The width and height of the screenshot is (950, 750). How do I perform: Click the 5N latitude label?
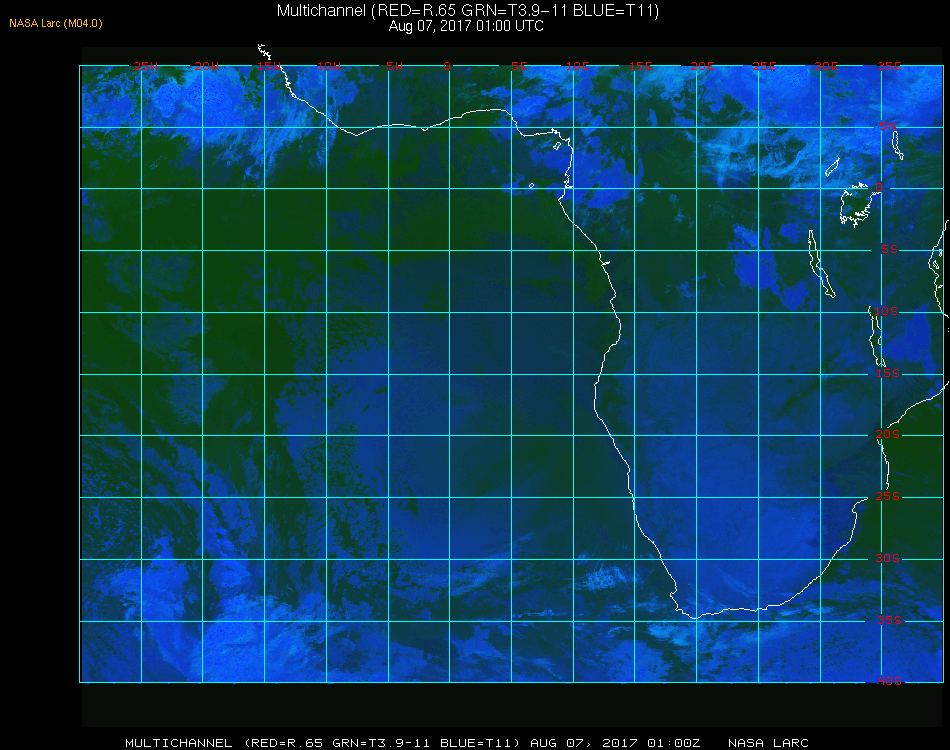click(888, 126)
